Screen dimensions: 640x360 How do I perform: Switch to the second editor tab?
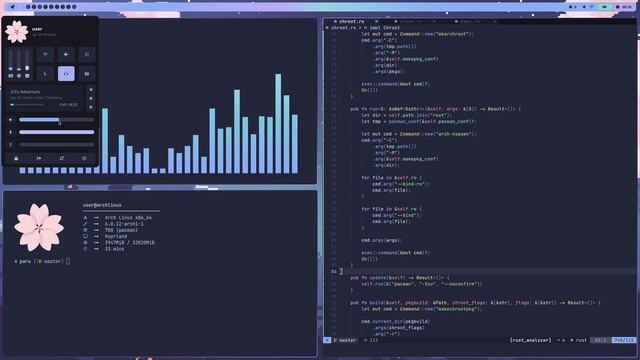[x=411, y=21]
